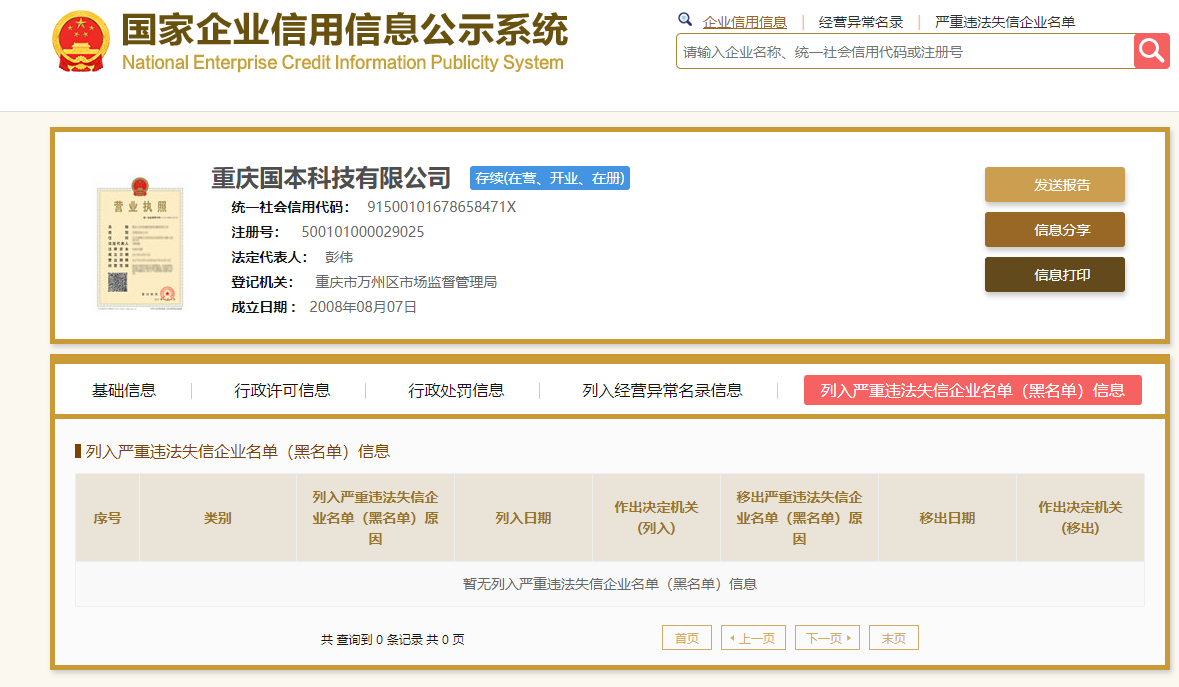Viewport: 1179px width, 687px height.
Task: Click the 序号 column header
Action: coord(108,518)
